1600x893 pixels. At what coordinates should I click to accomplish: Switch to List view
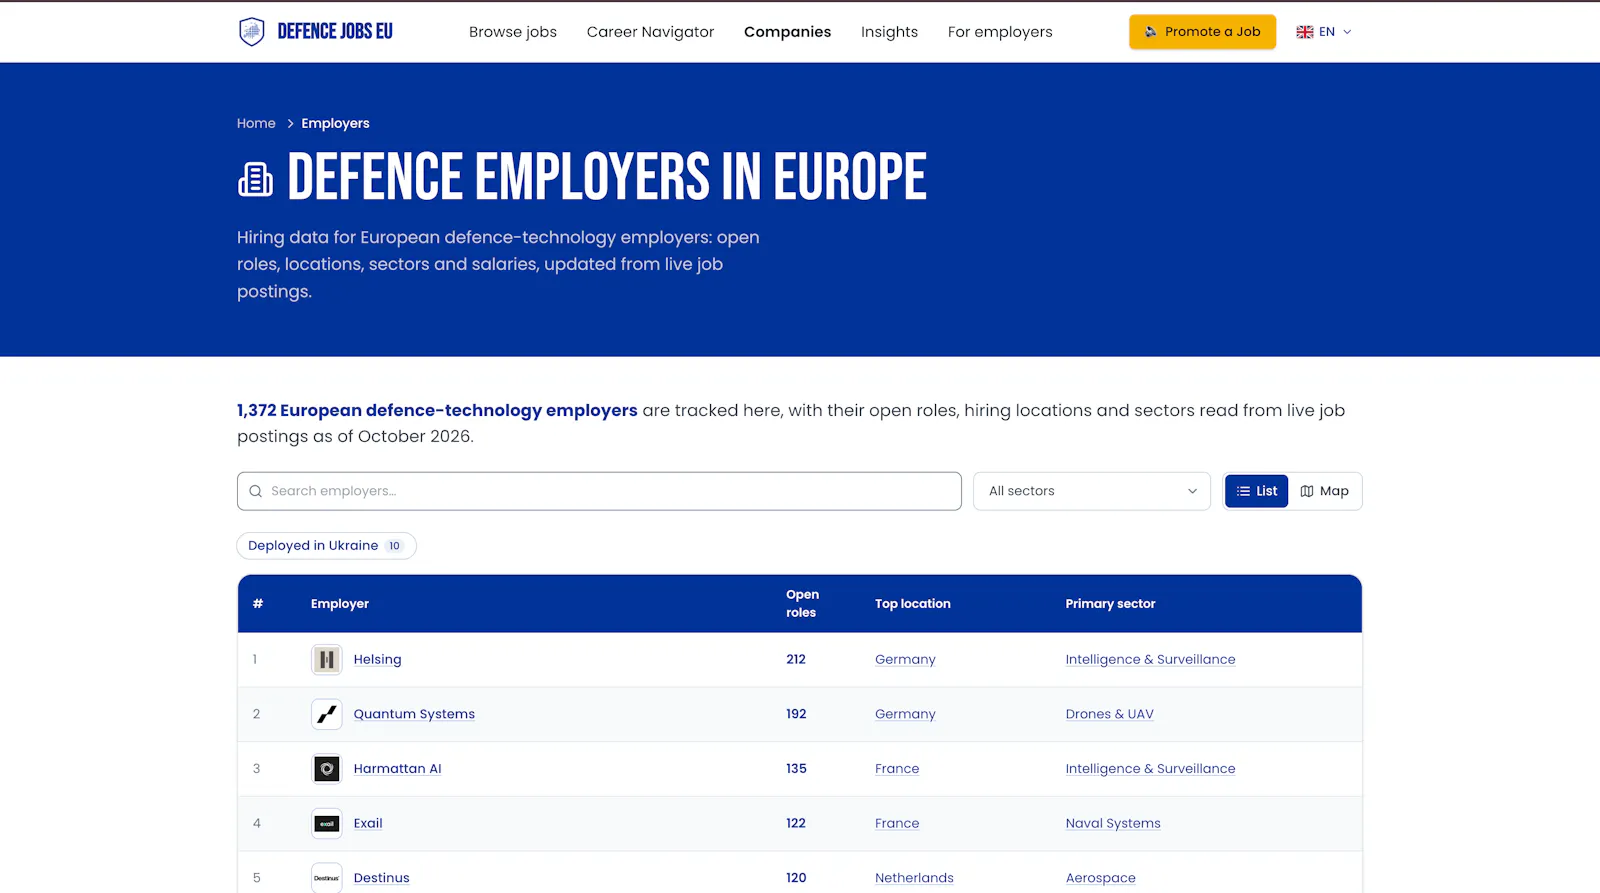coord(1257,491)
